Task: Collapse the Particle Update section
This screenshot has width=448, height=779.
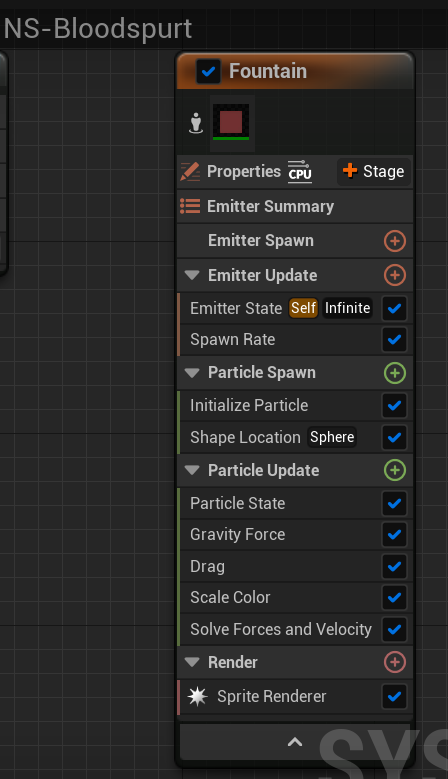Action: [x=192, y=470]
